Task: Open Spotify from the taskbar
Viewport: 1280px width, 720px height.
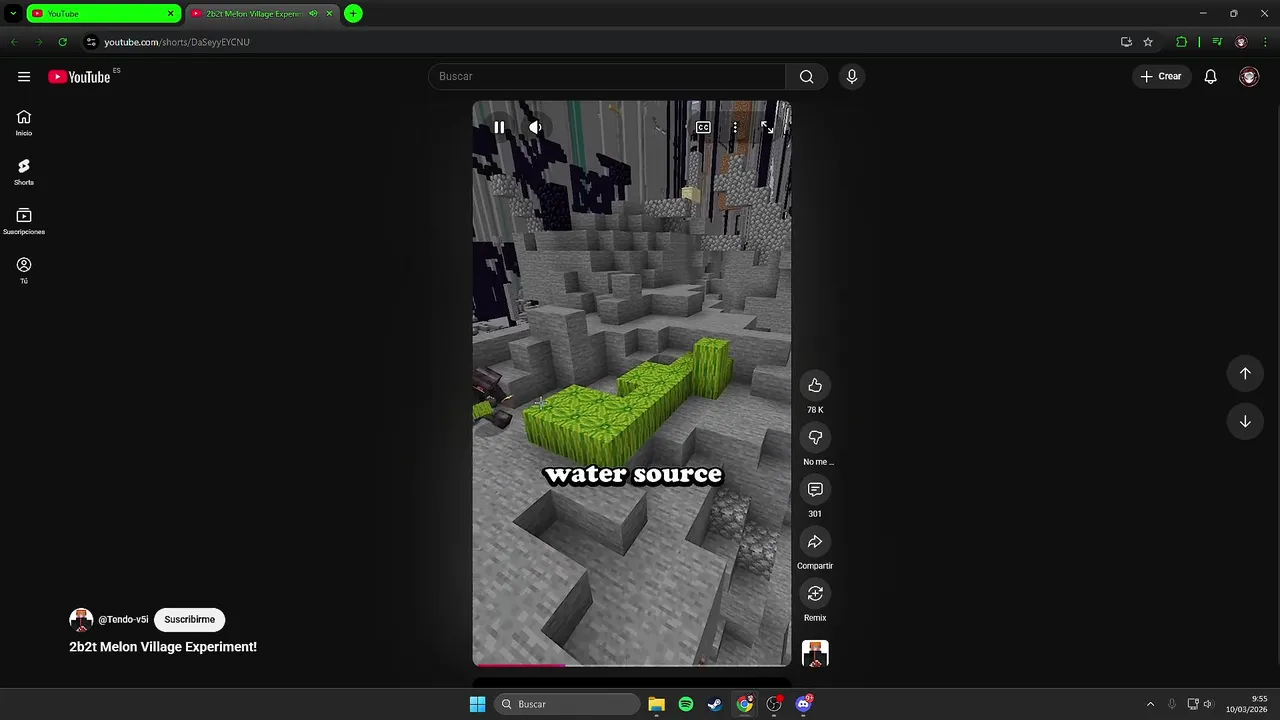Action: pos(686,704)
